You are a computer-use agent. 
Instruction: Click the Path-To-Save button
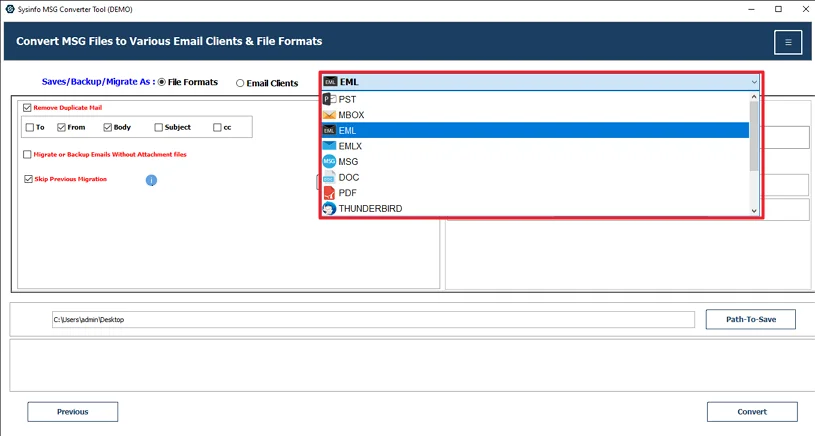751,320
